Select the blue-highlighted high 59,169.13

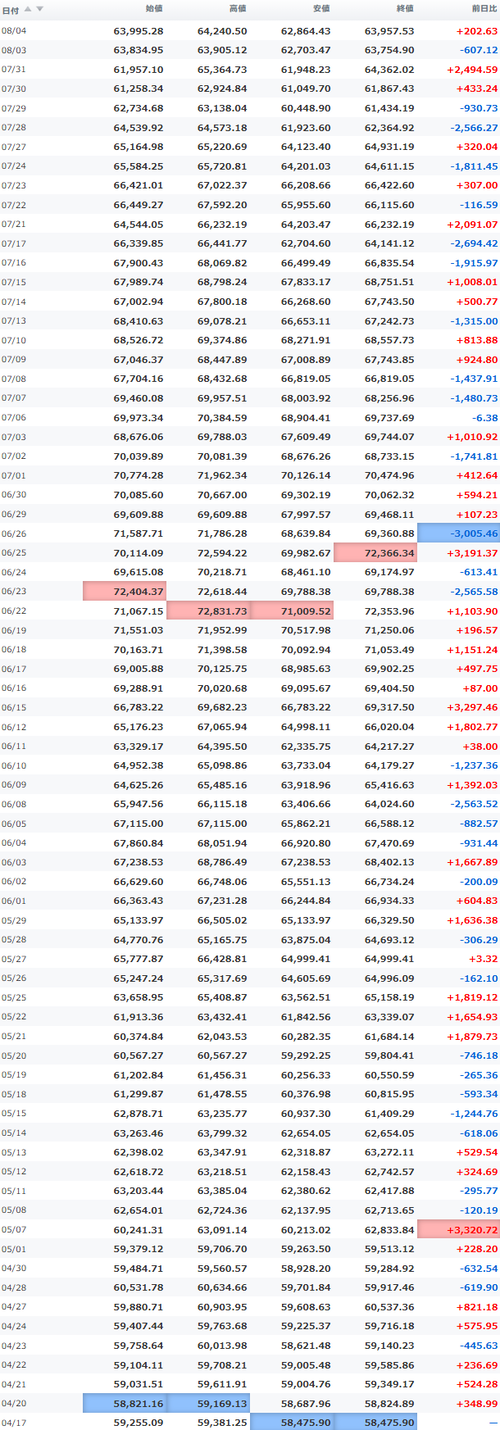click(208, 1403)
